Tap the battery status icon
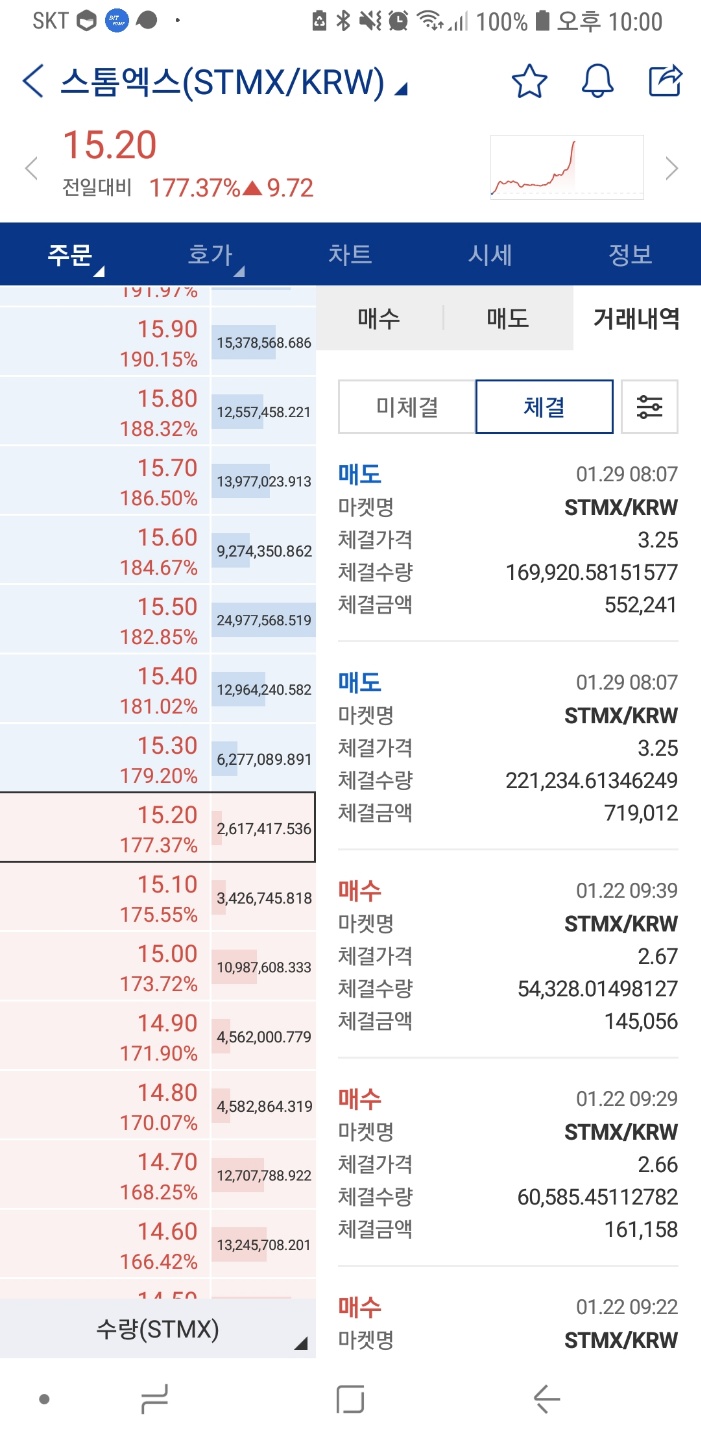Image resolution: width=701 pixels, height=1440 pixels. (542, 21)
